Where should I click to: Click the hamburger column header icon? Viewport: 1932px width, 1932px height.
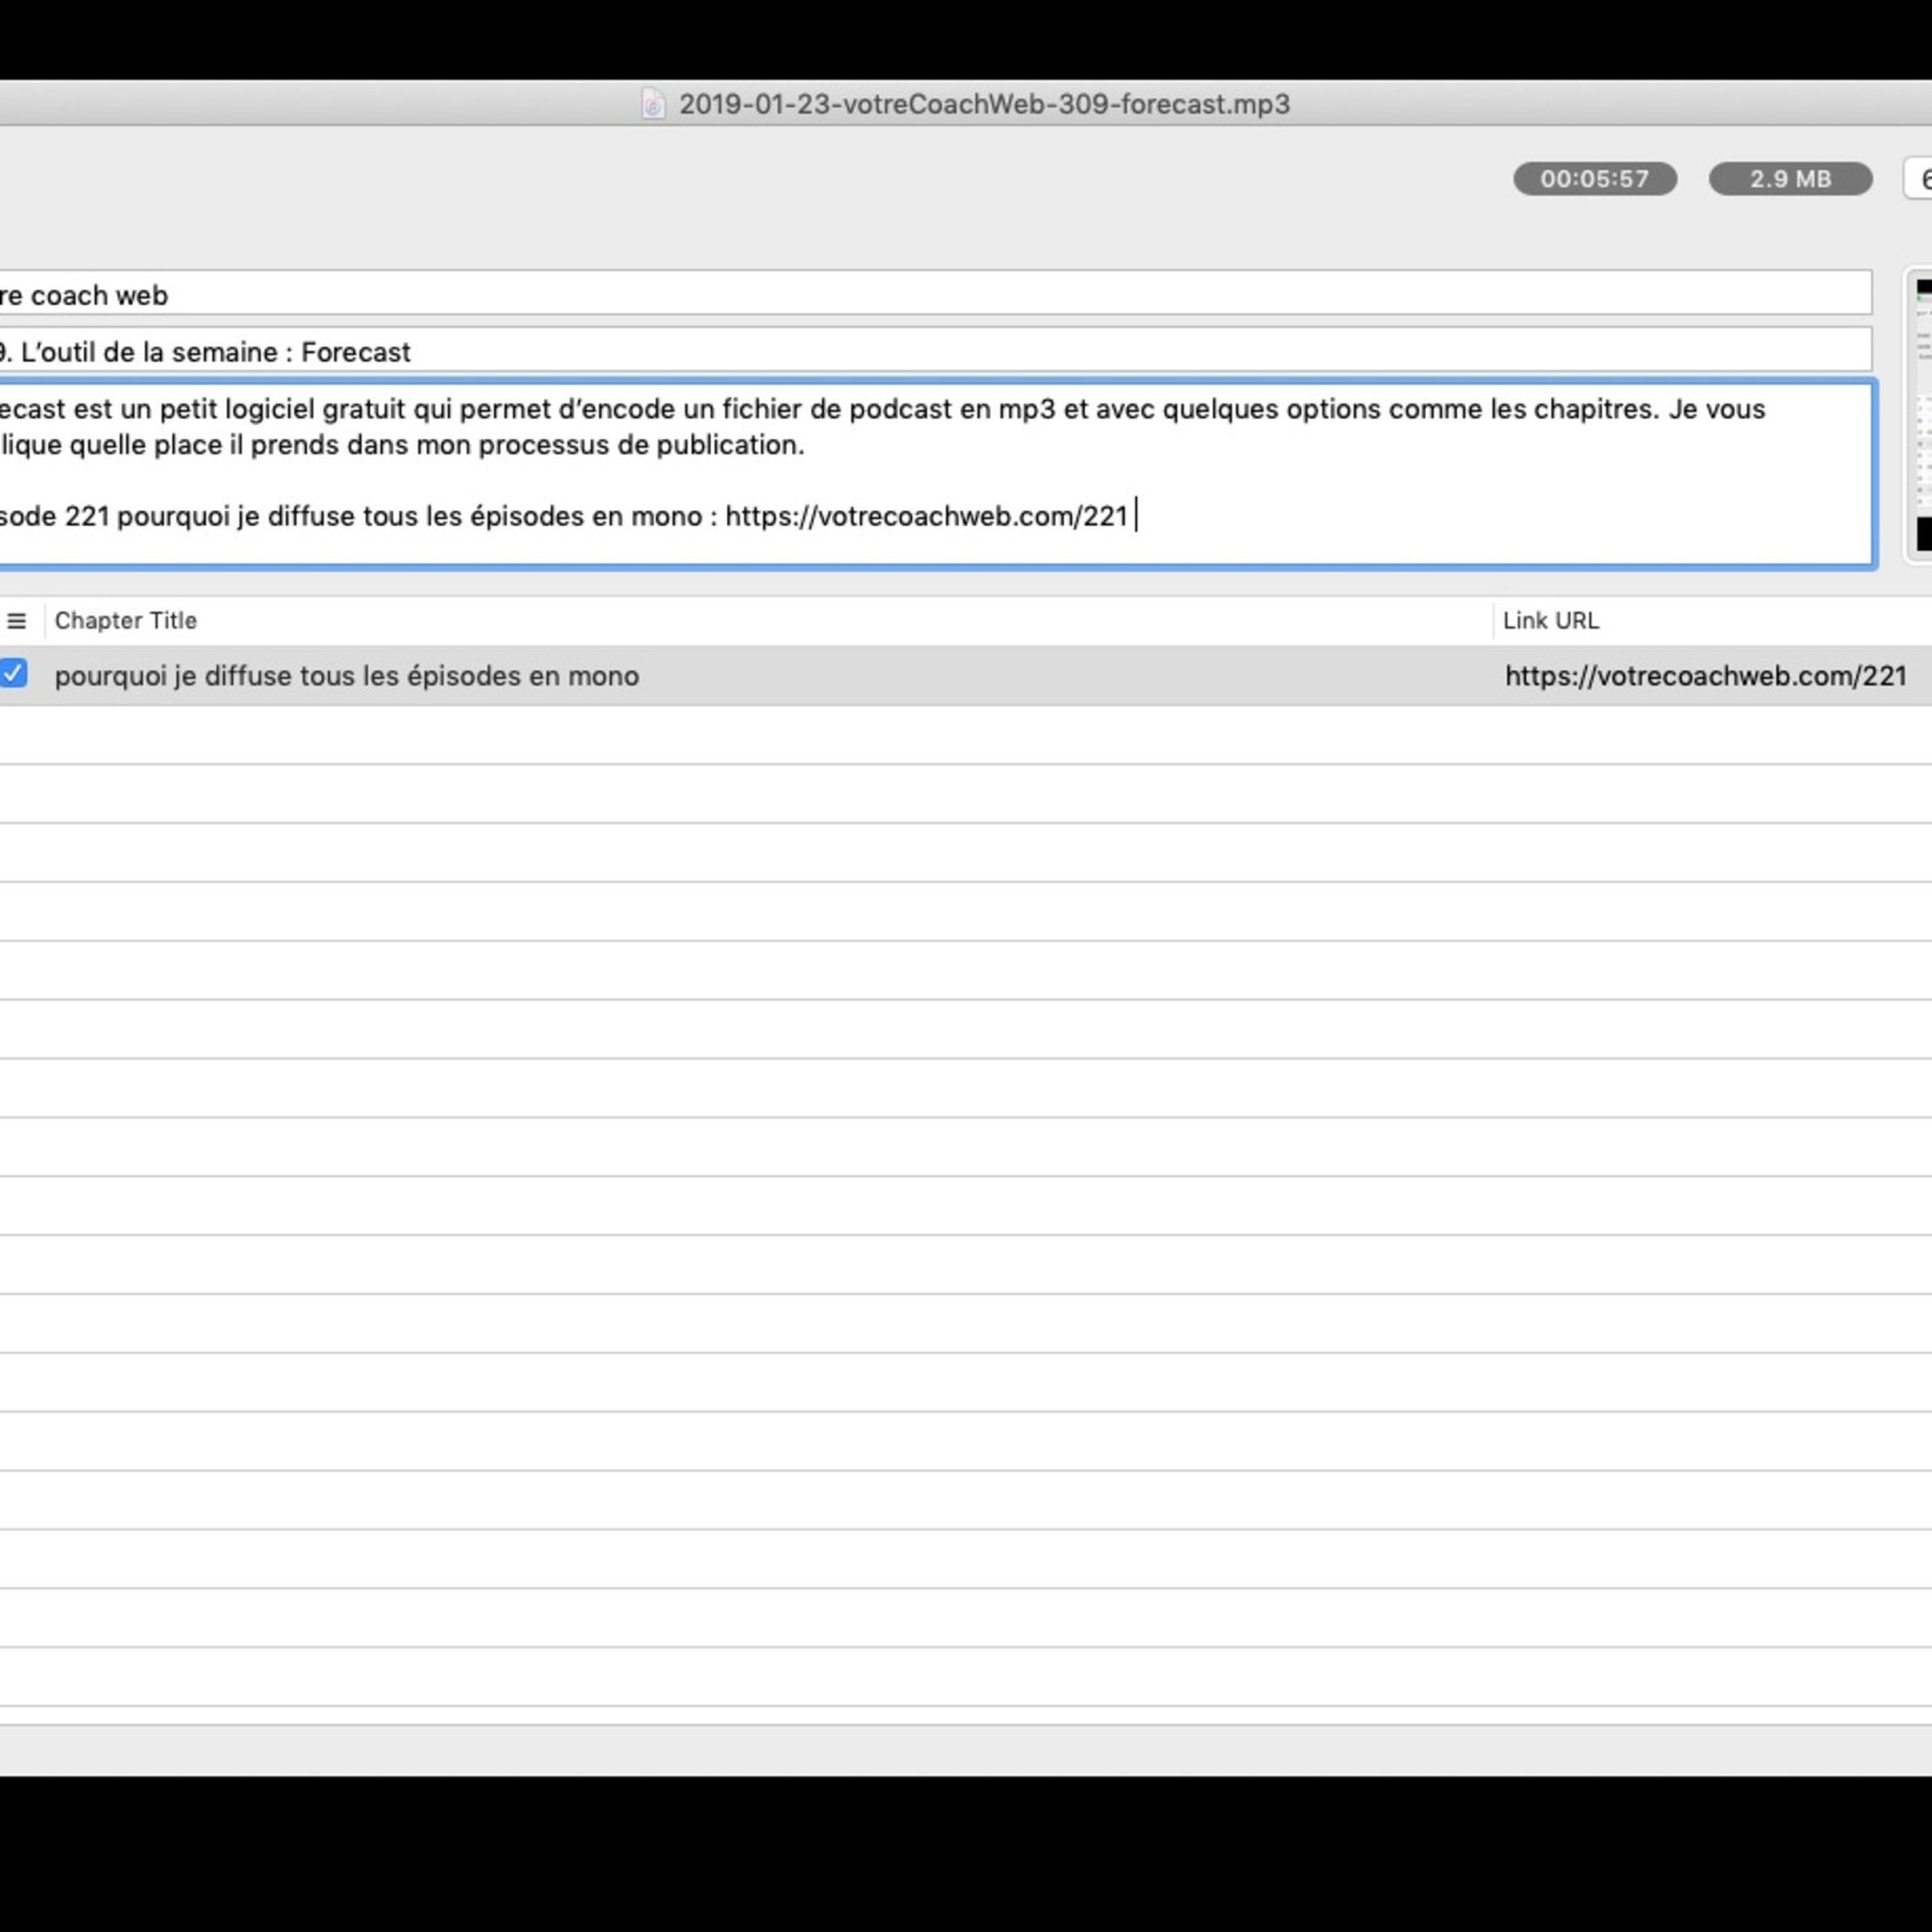pyautogui.click(x=16, y=621)
